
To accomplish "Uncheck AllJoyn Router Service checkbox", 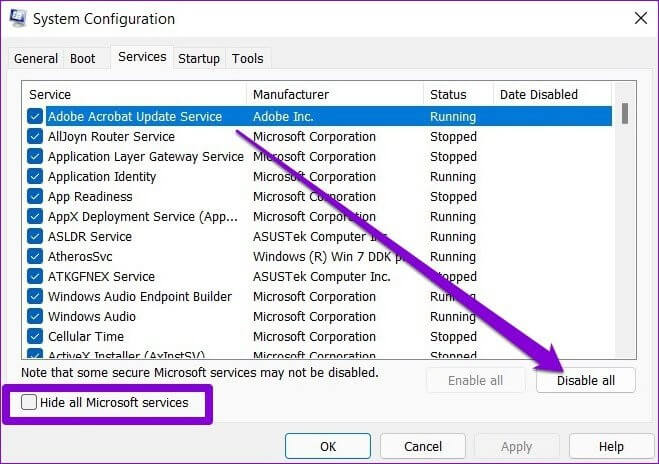I will (x=35, y=137).
